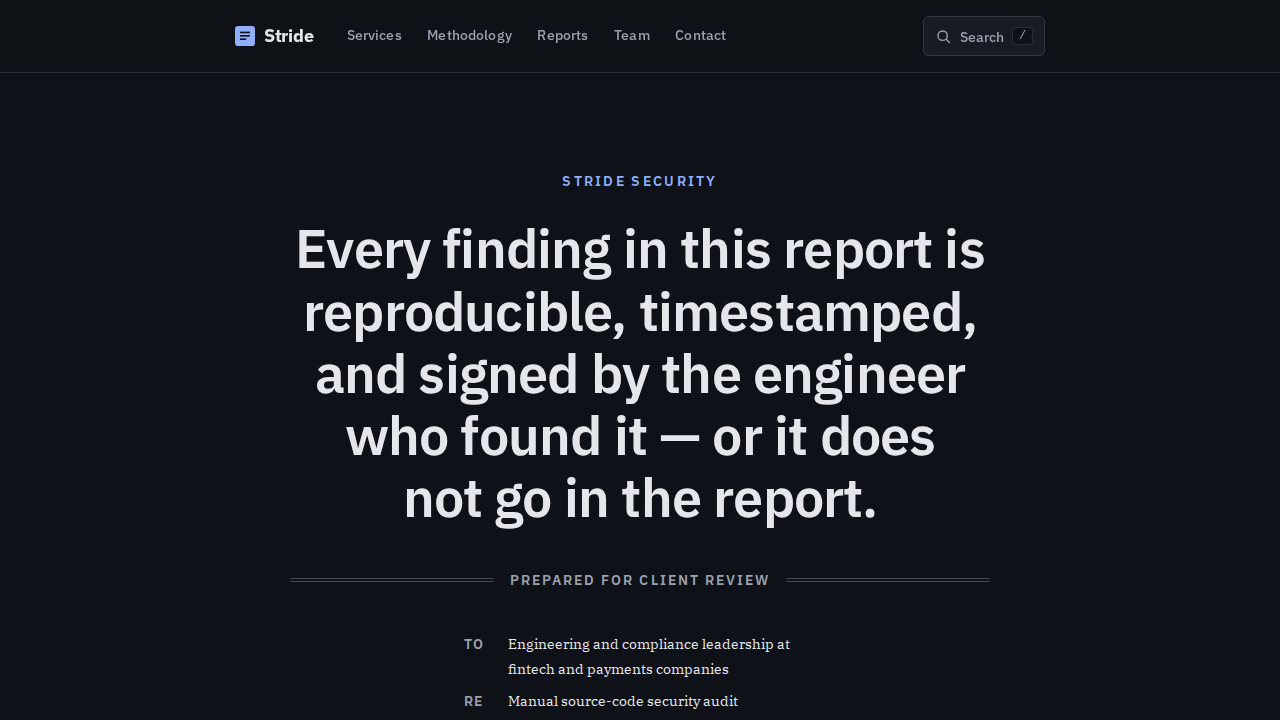Viewport: 1280px width, 720px height.
Task: Click the Manual source-code security audit text
Action: click(x=623, y=702)
